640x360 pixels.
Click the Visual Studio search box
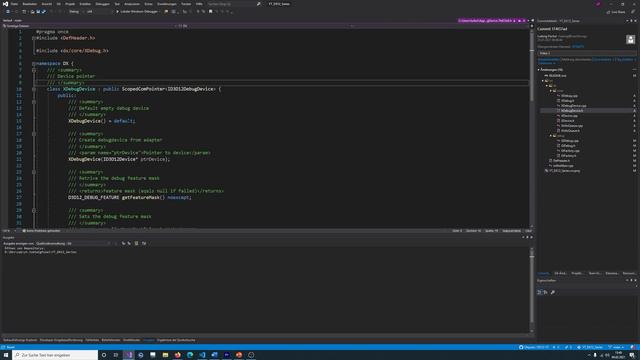click(x=233, y=4)
